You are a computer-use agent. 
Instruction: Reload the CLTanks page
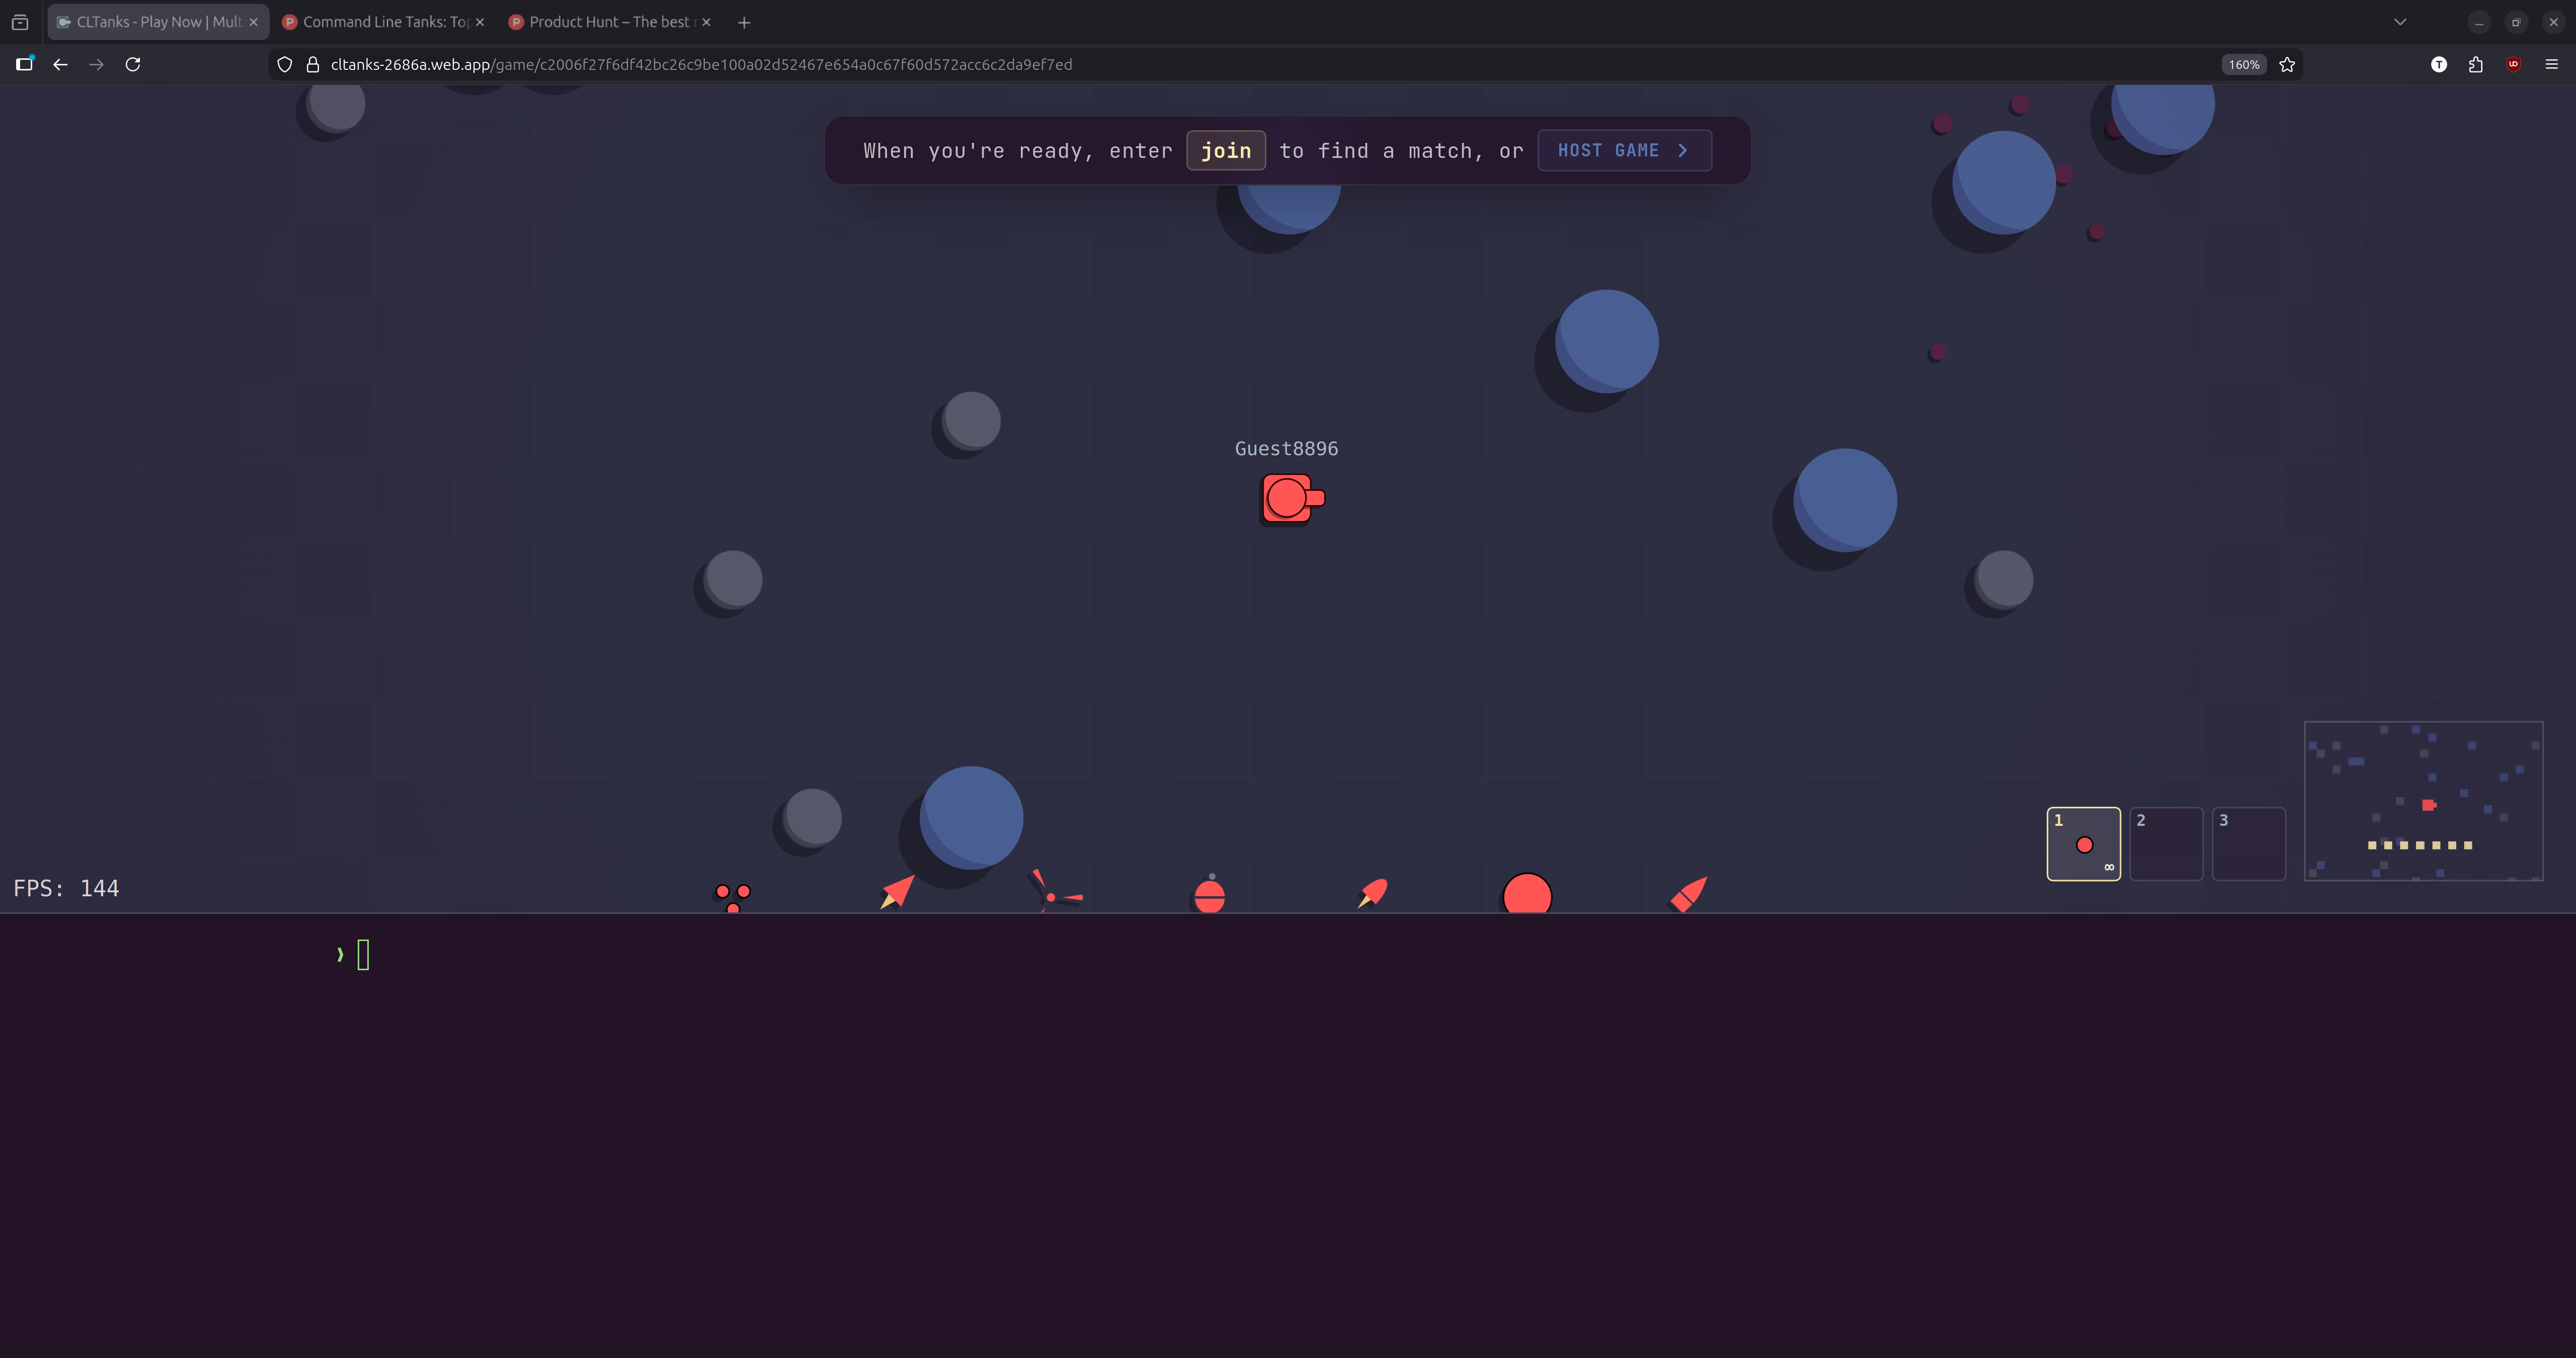(x=132, y=64)
